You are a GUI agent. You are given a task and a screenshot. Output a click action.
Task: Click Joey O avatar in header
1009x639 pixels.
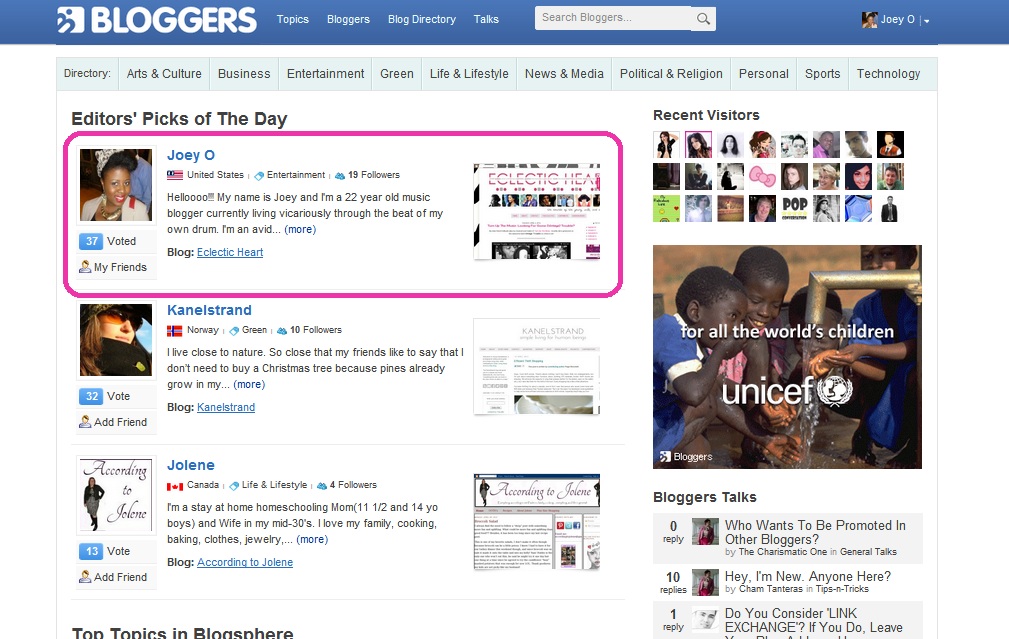(x=869, y=19)
